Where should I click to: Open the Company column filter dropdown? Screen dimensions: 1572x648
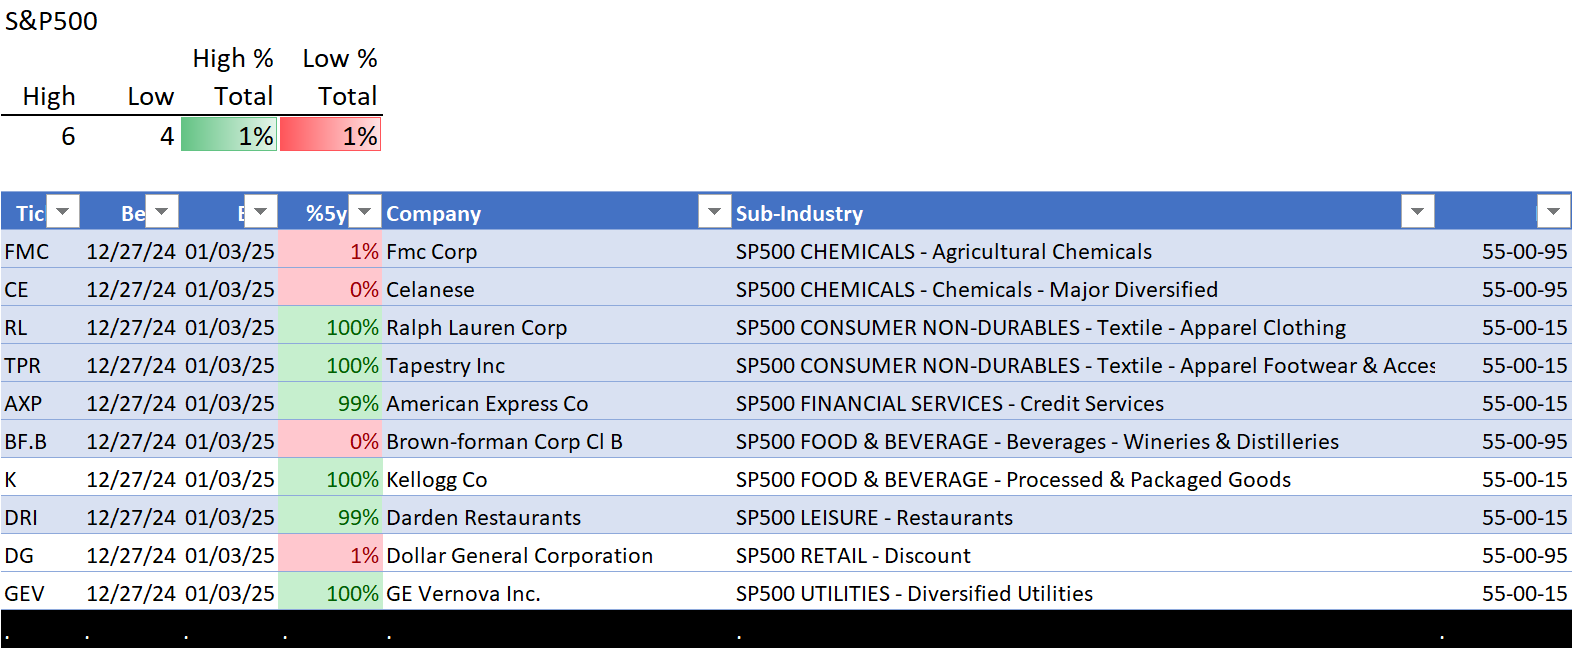pyautogui.click(x=714, y=212)
